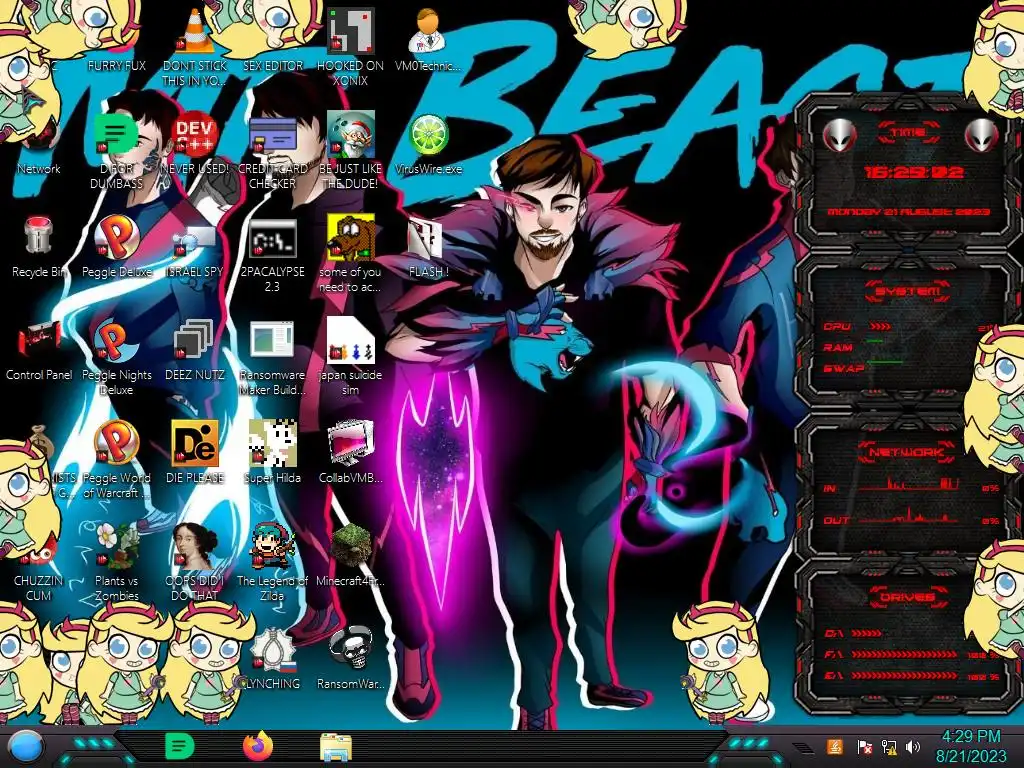Open the Start orb on the taskbar
Screen dimensions: 1024x768
pyautogui.click(x=25, y=747)
